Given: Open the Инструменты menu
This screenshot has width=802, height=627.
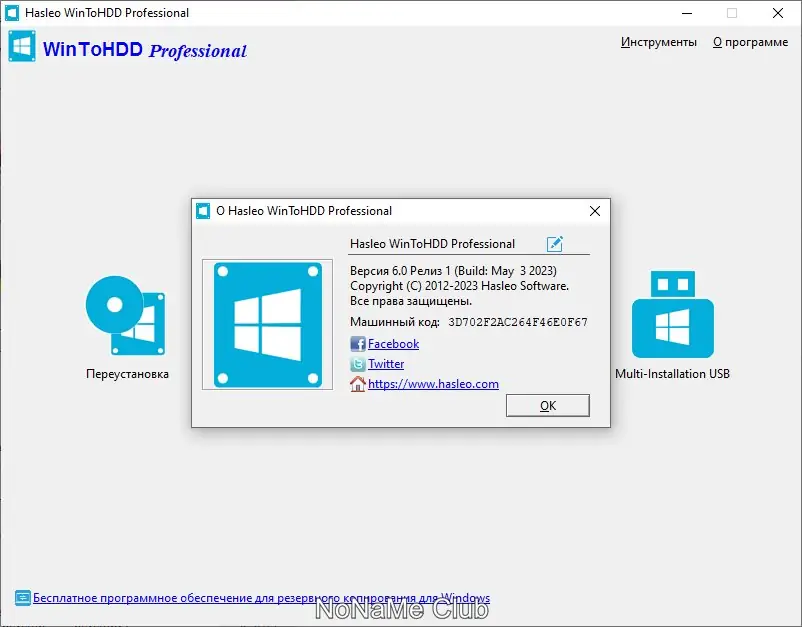Looking at the screenshot, I should pyautogui.click(x=659, y=42).
